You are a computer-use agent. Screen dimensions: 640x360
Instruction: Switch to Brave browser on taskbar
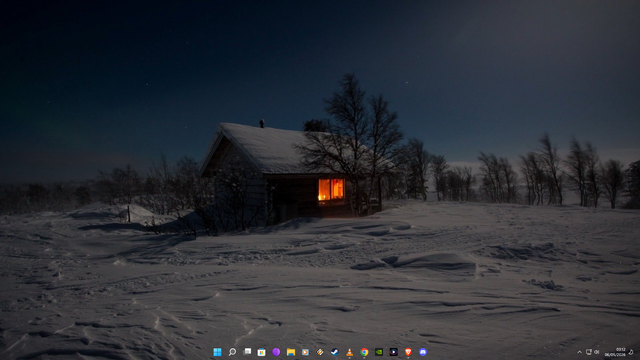point(408,352)
